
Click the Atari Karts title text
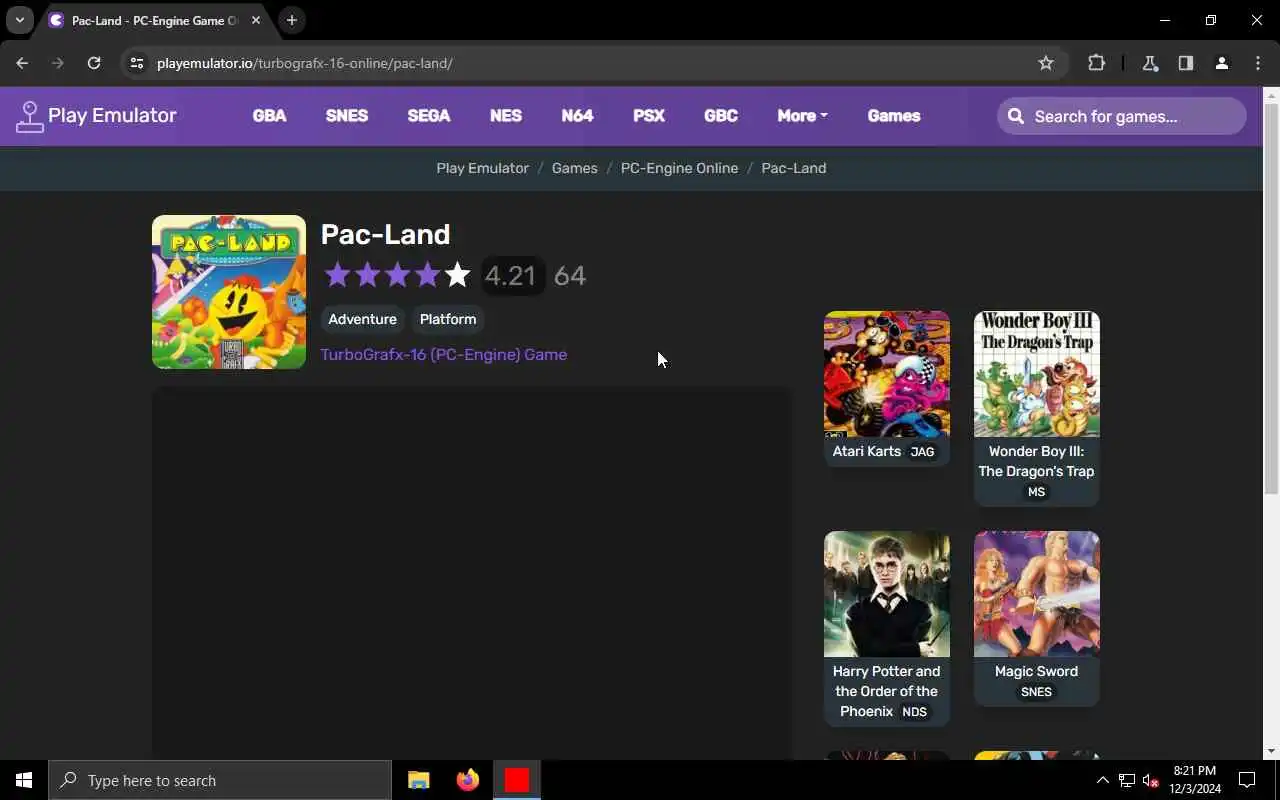tap(866, 451)
